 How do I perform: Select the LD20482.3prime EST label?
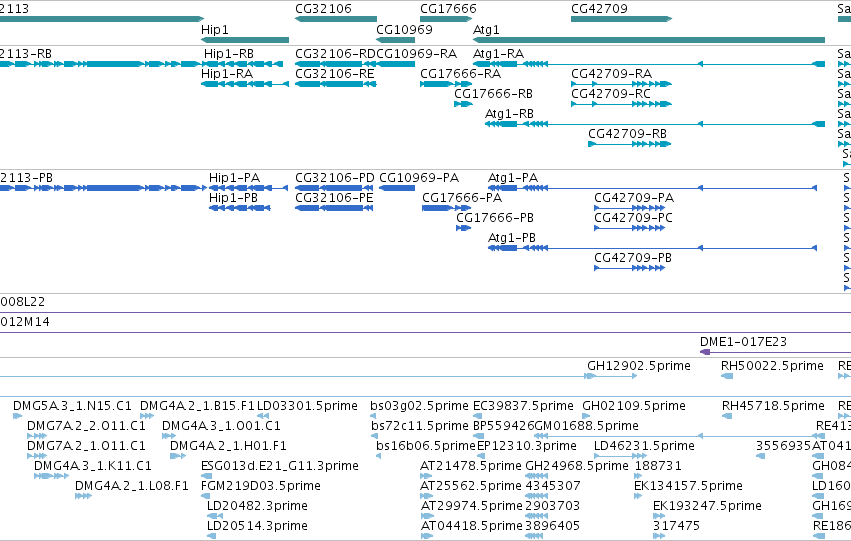(x=257, y=506)
